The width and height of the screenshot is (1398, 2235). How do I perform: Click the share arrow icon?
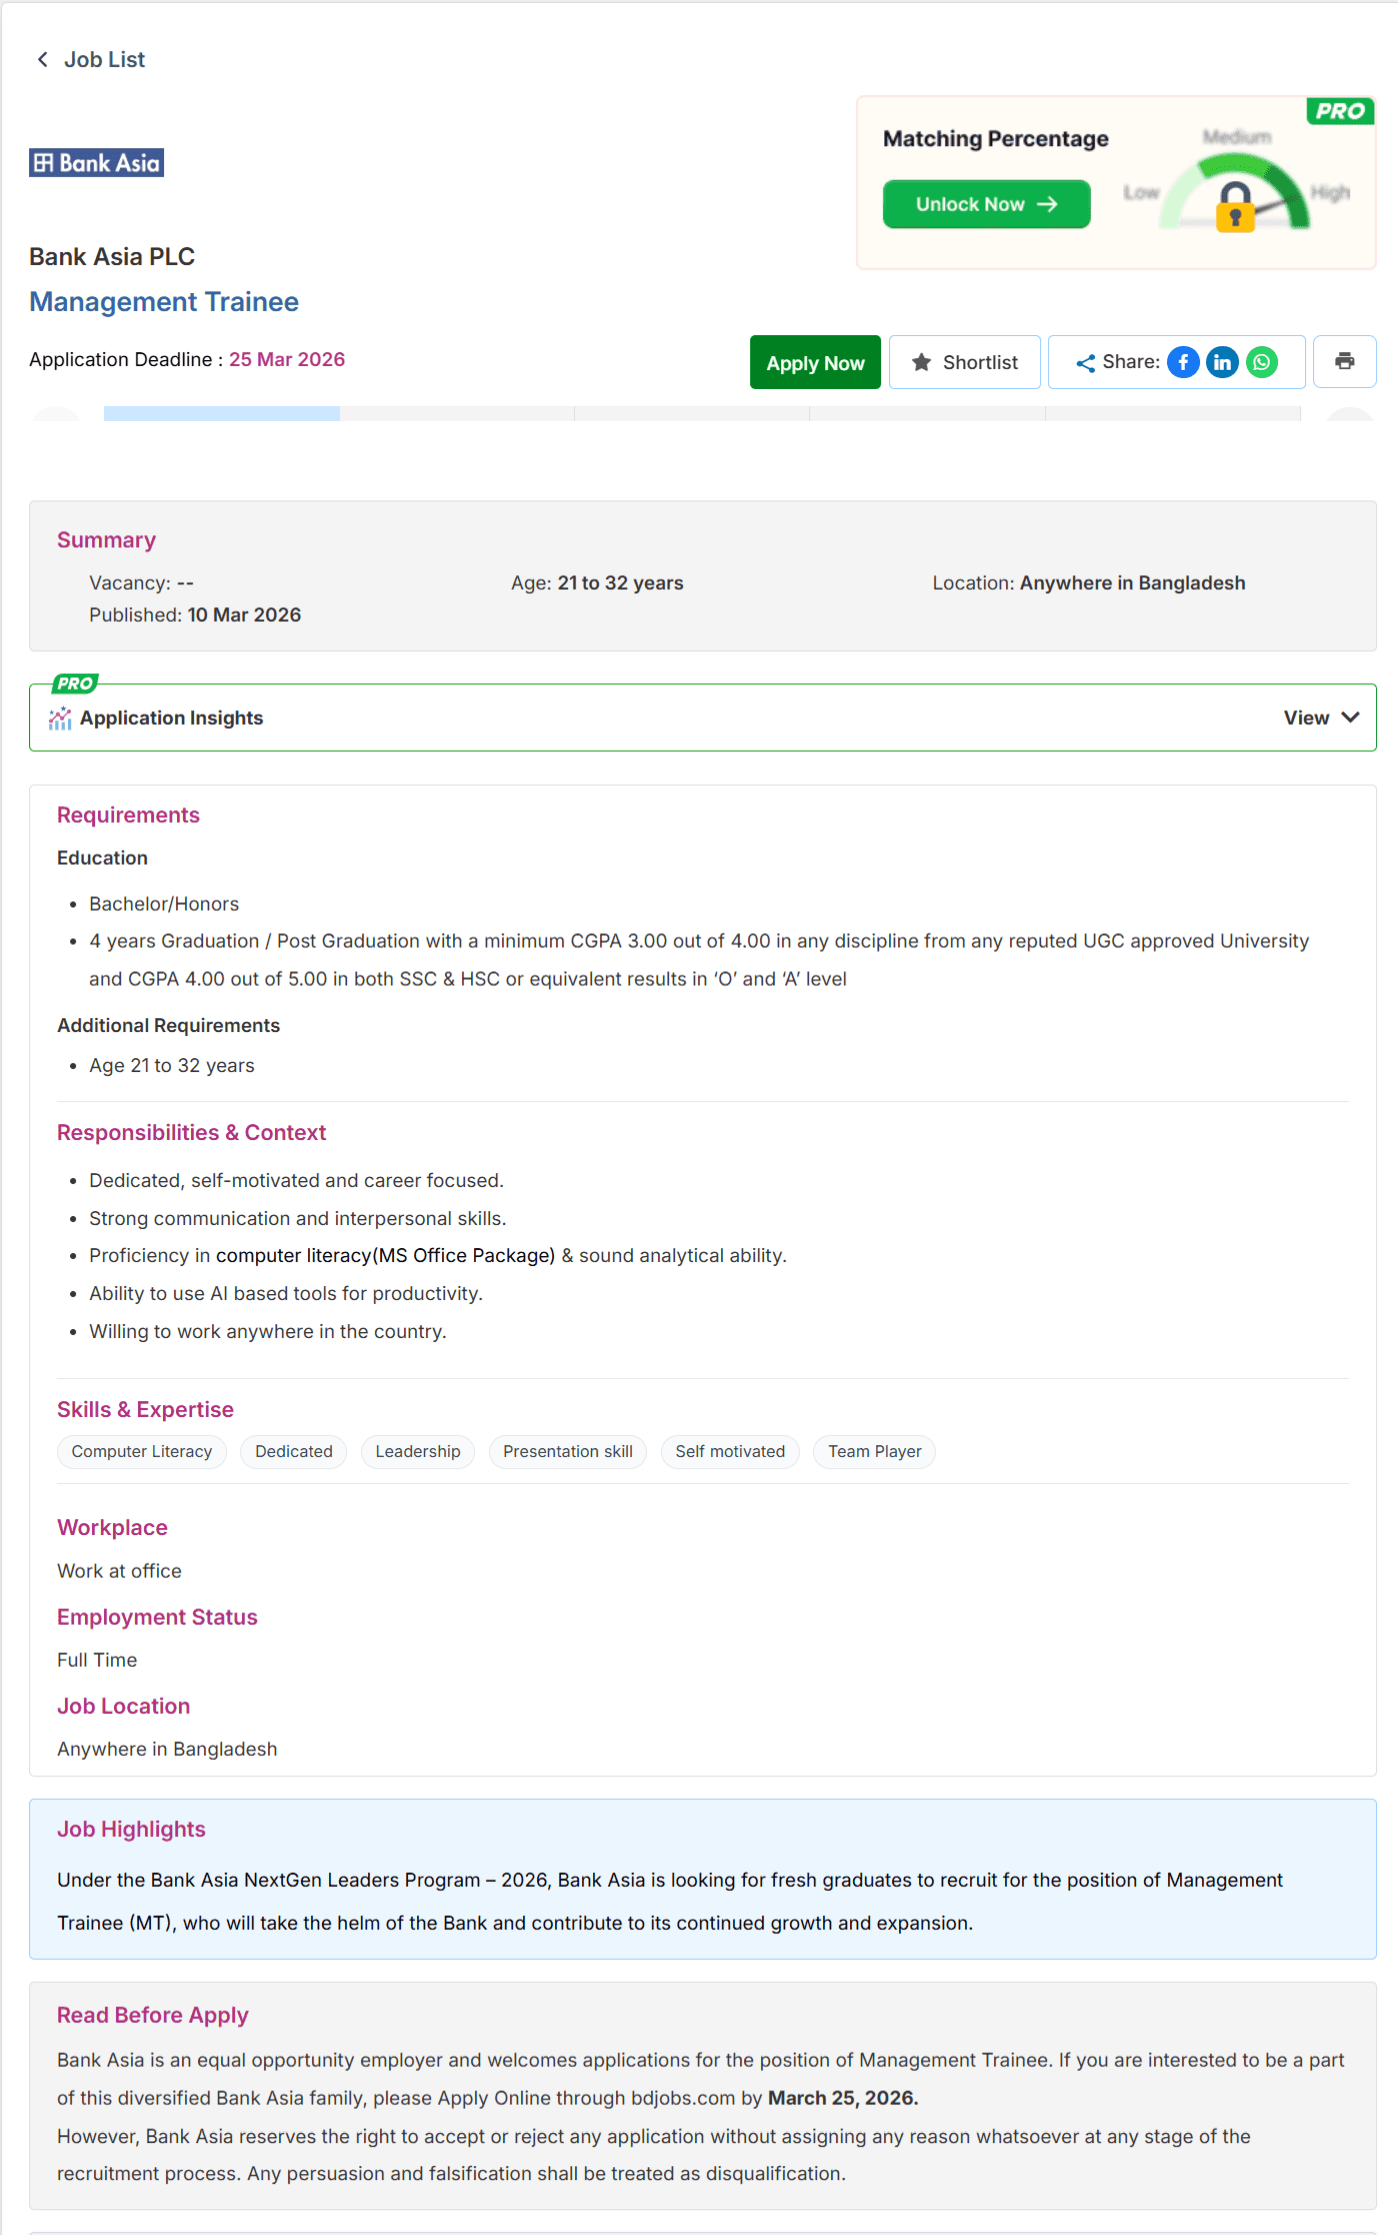1086,363
